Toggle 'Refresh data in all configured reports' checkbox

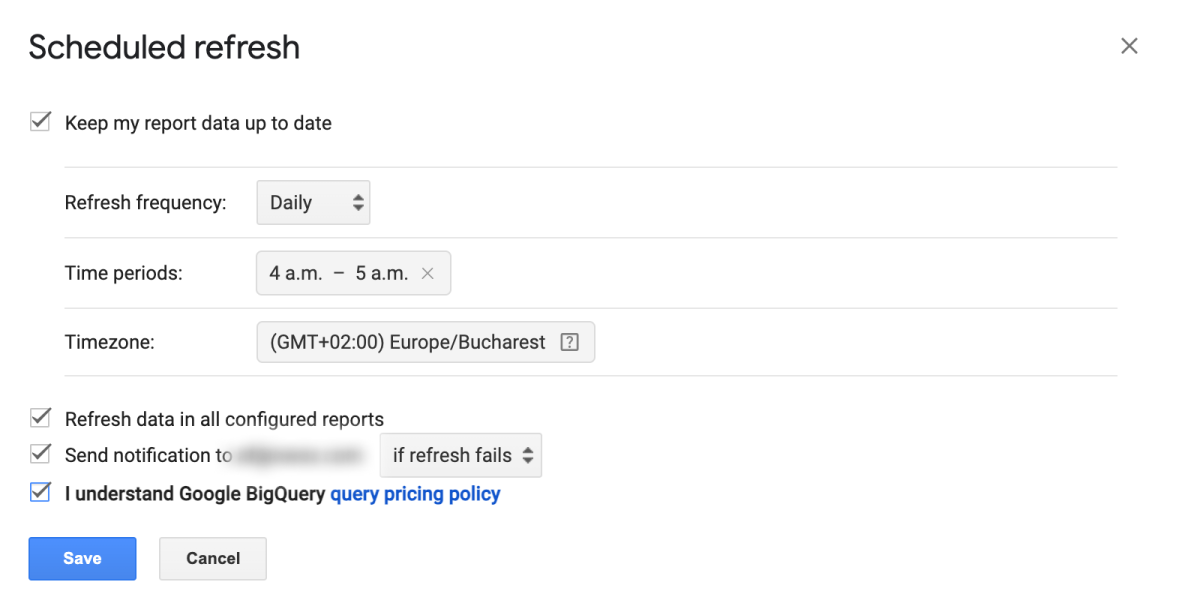[40, 417]
